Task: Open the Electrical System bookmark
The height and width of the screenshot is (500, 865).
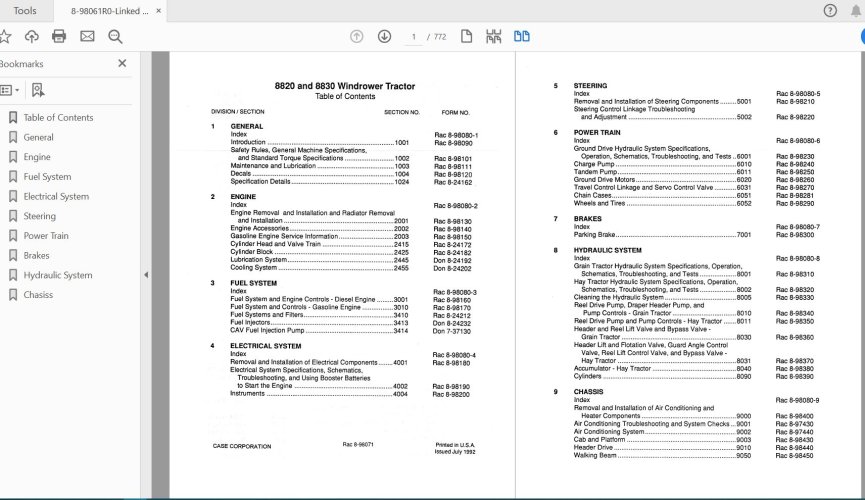Action: pos(56,196)
